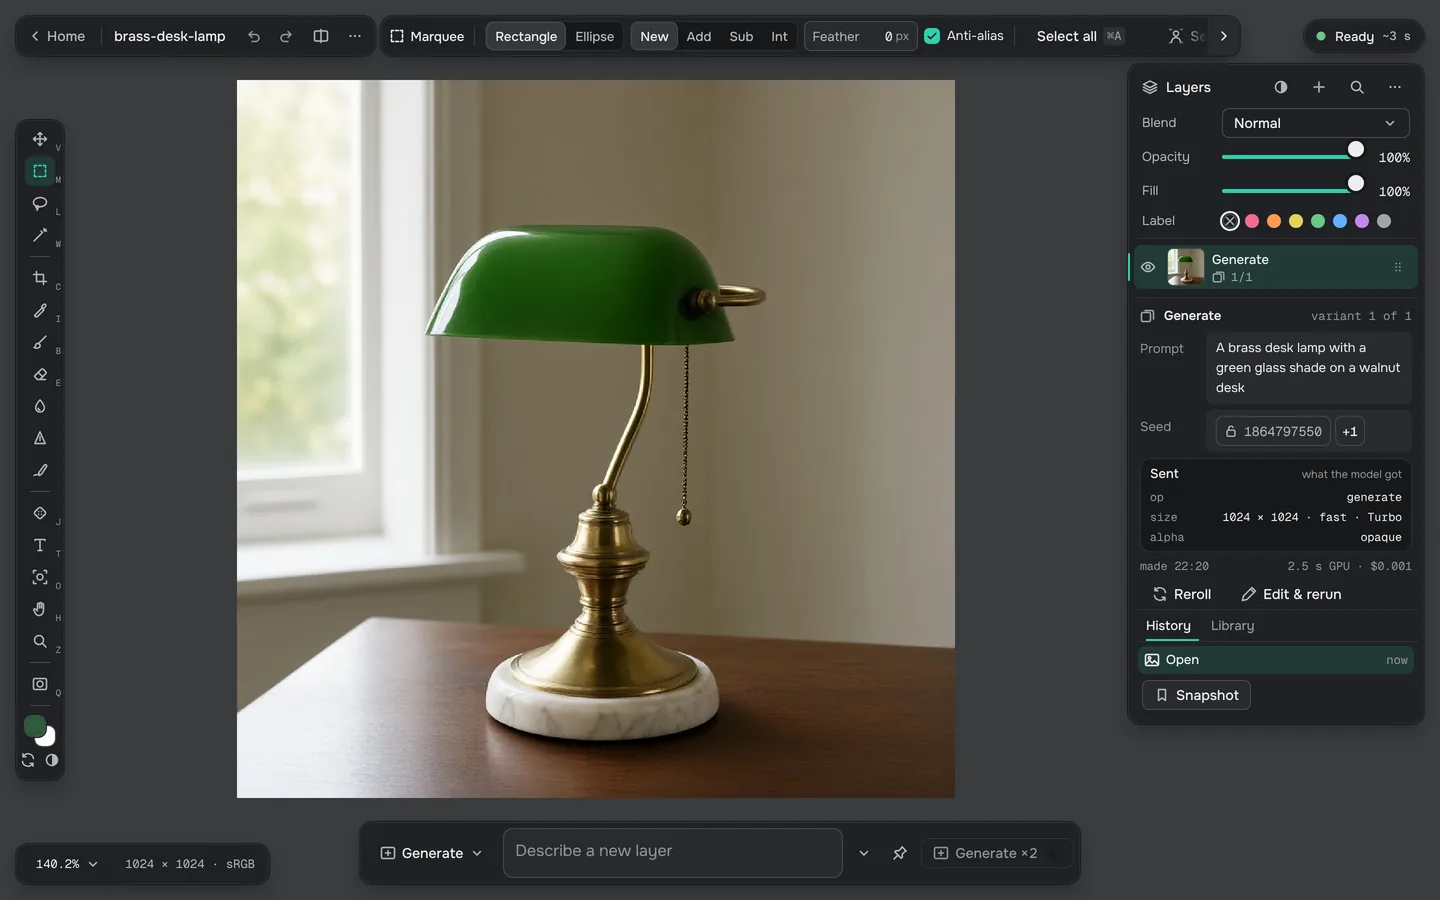Viewport: 1440px width, 900px height.
Task: Select the Marquee selection tool in the toolbox
Action: (x=40, y=171)
